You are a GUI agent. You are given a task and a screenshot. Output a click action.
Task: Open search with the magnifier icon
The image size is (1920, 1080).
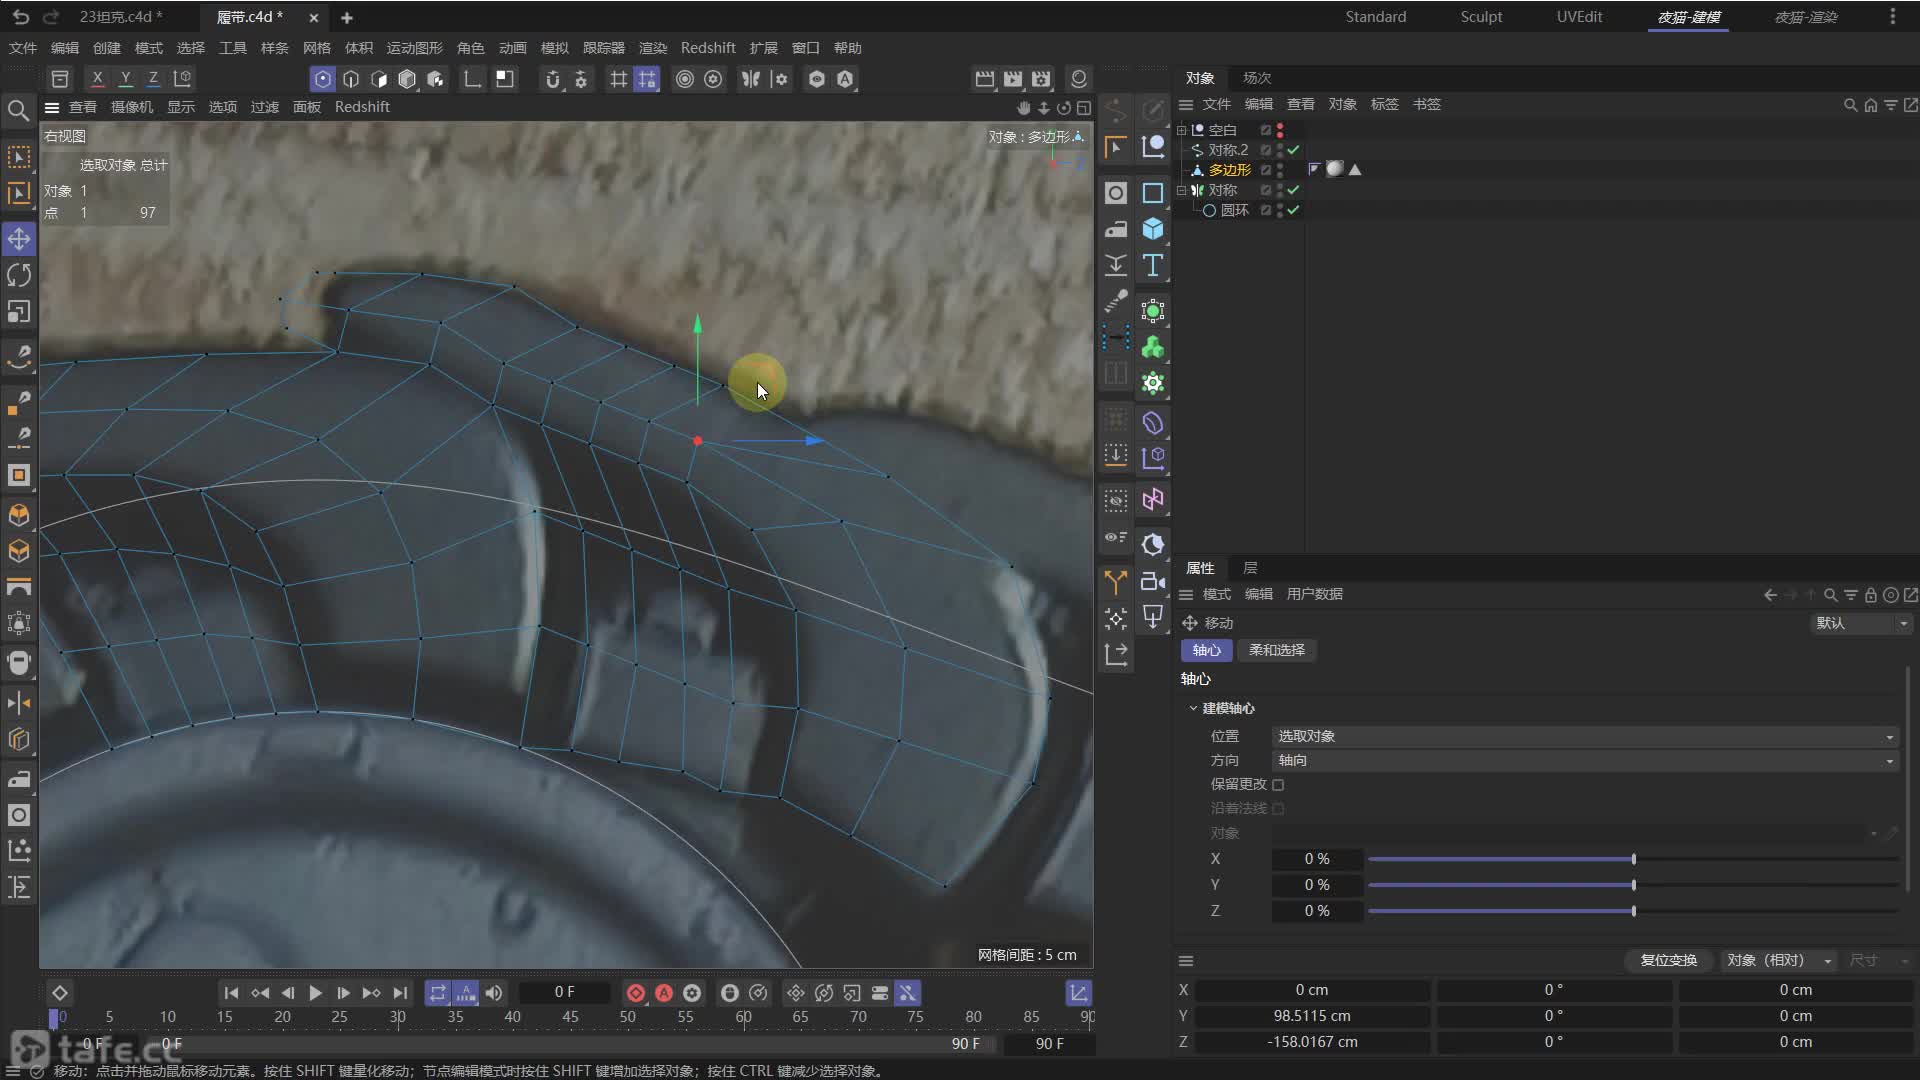(18, 110)
